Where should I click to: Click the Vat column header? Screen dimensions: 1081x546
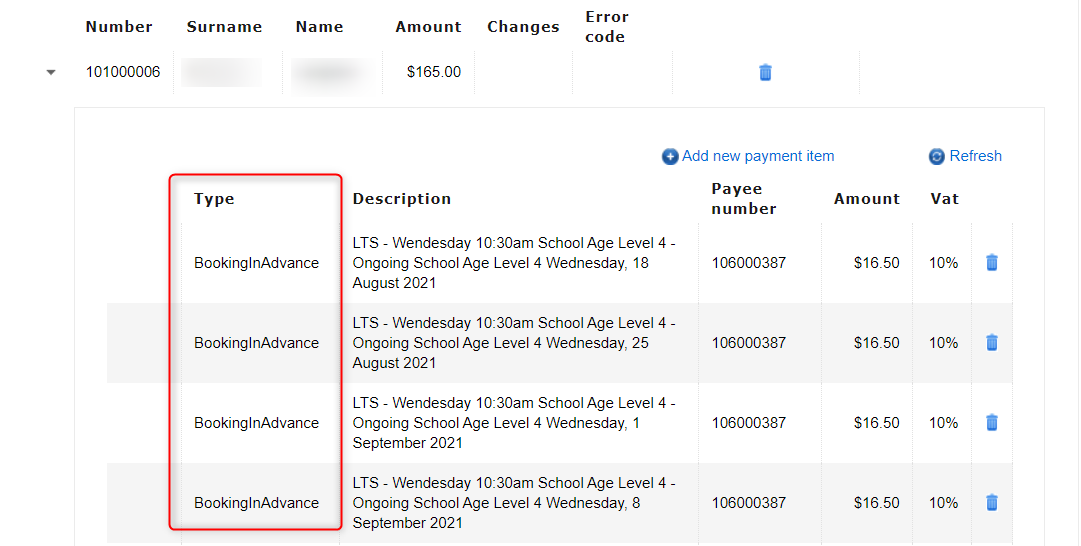(944, 199)
